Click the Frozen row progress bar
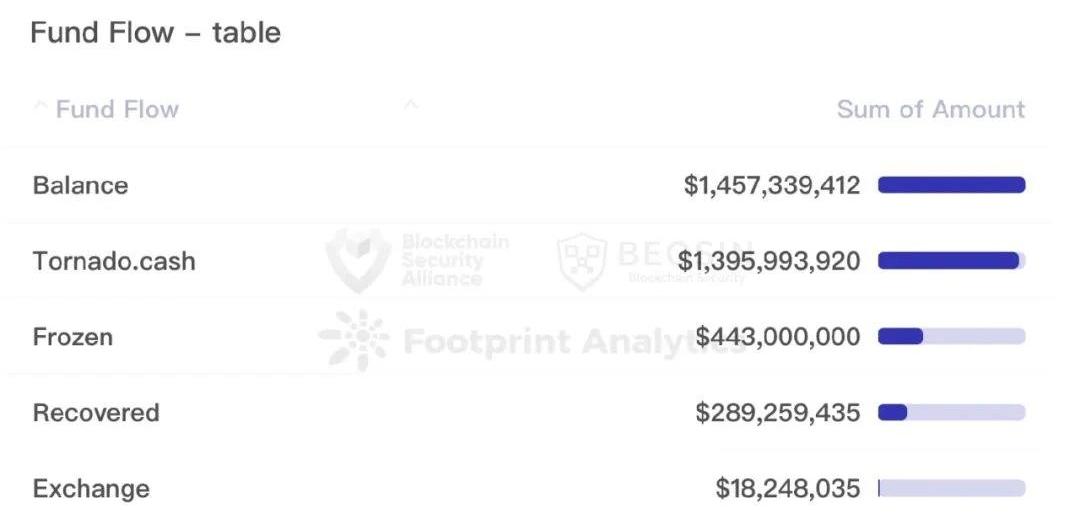This screenshot has width=1080, height=521. click(x=951, y=337)
